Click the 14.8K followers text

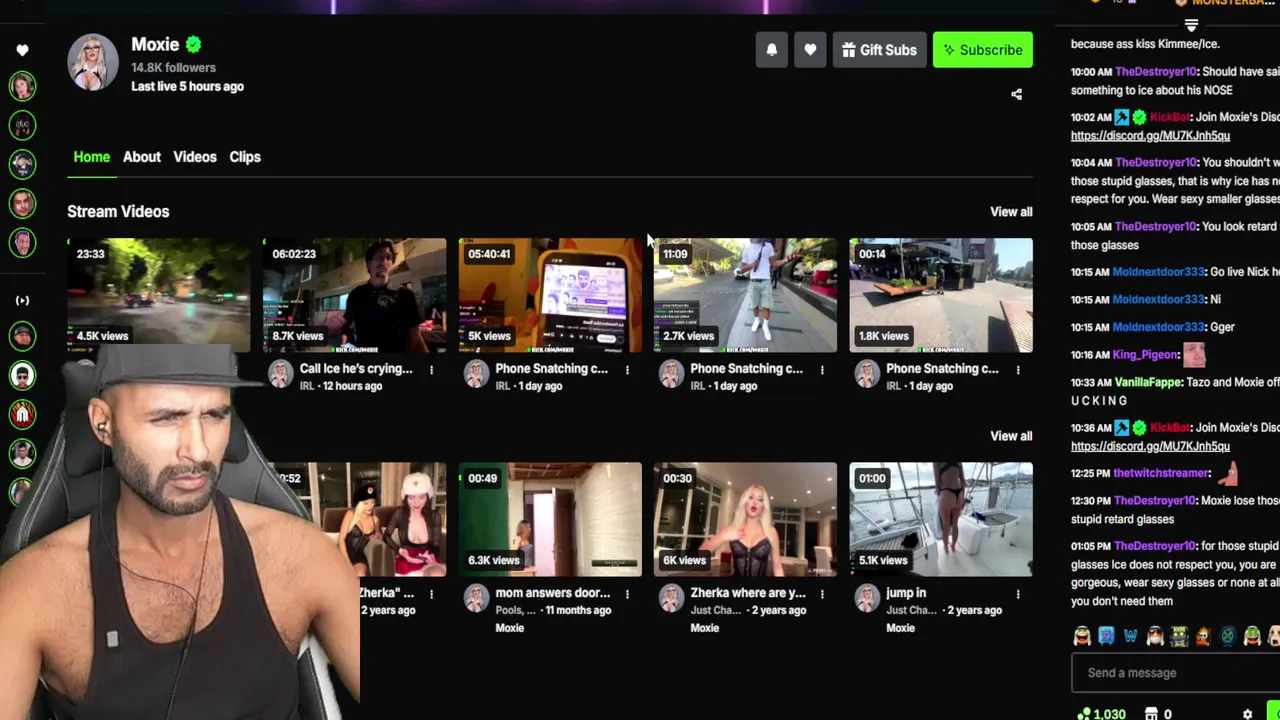pos(173,68)
